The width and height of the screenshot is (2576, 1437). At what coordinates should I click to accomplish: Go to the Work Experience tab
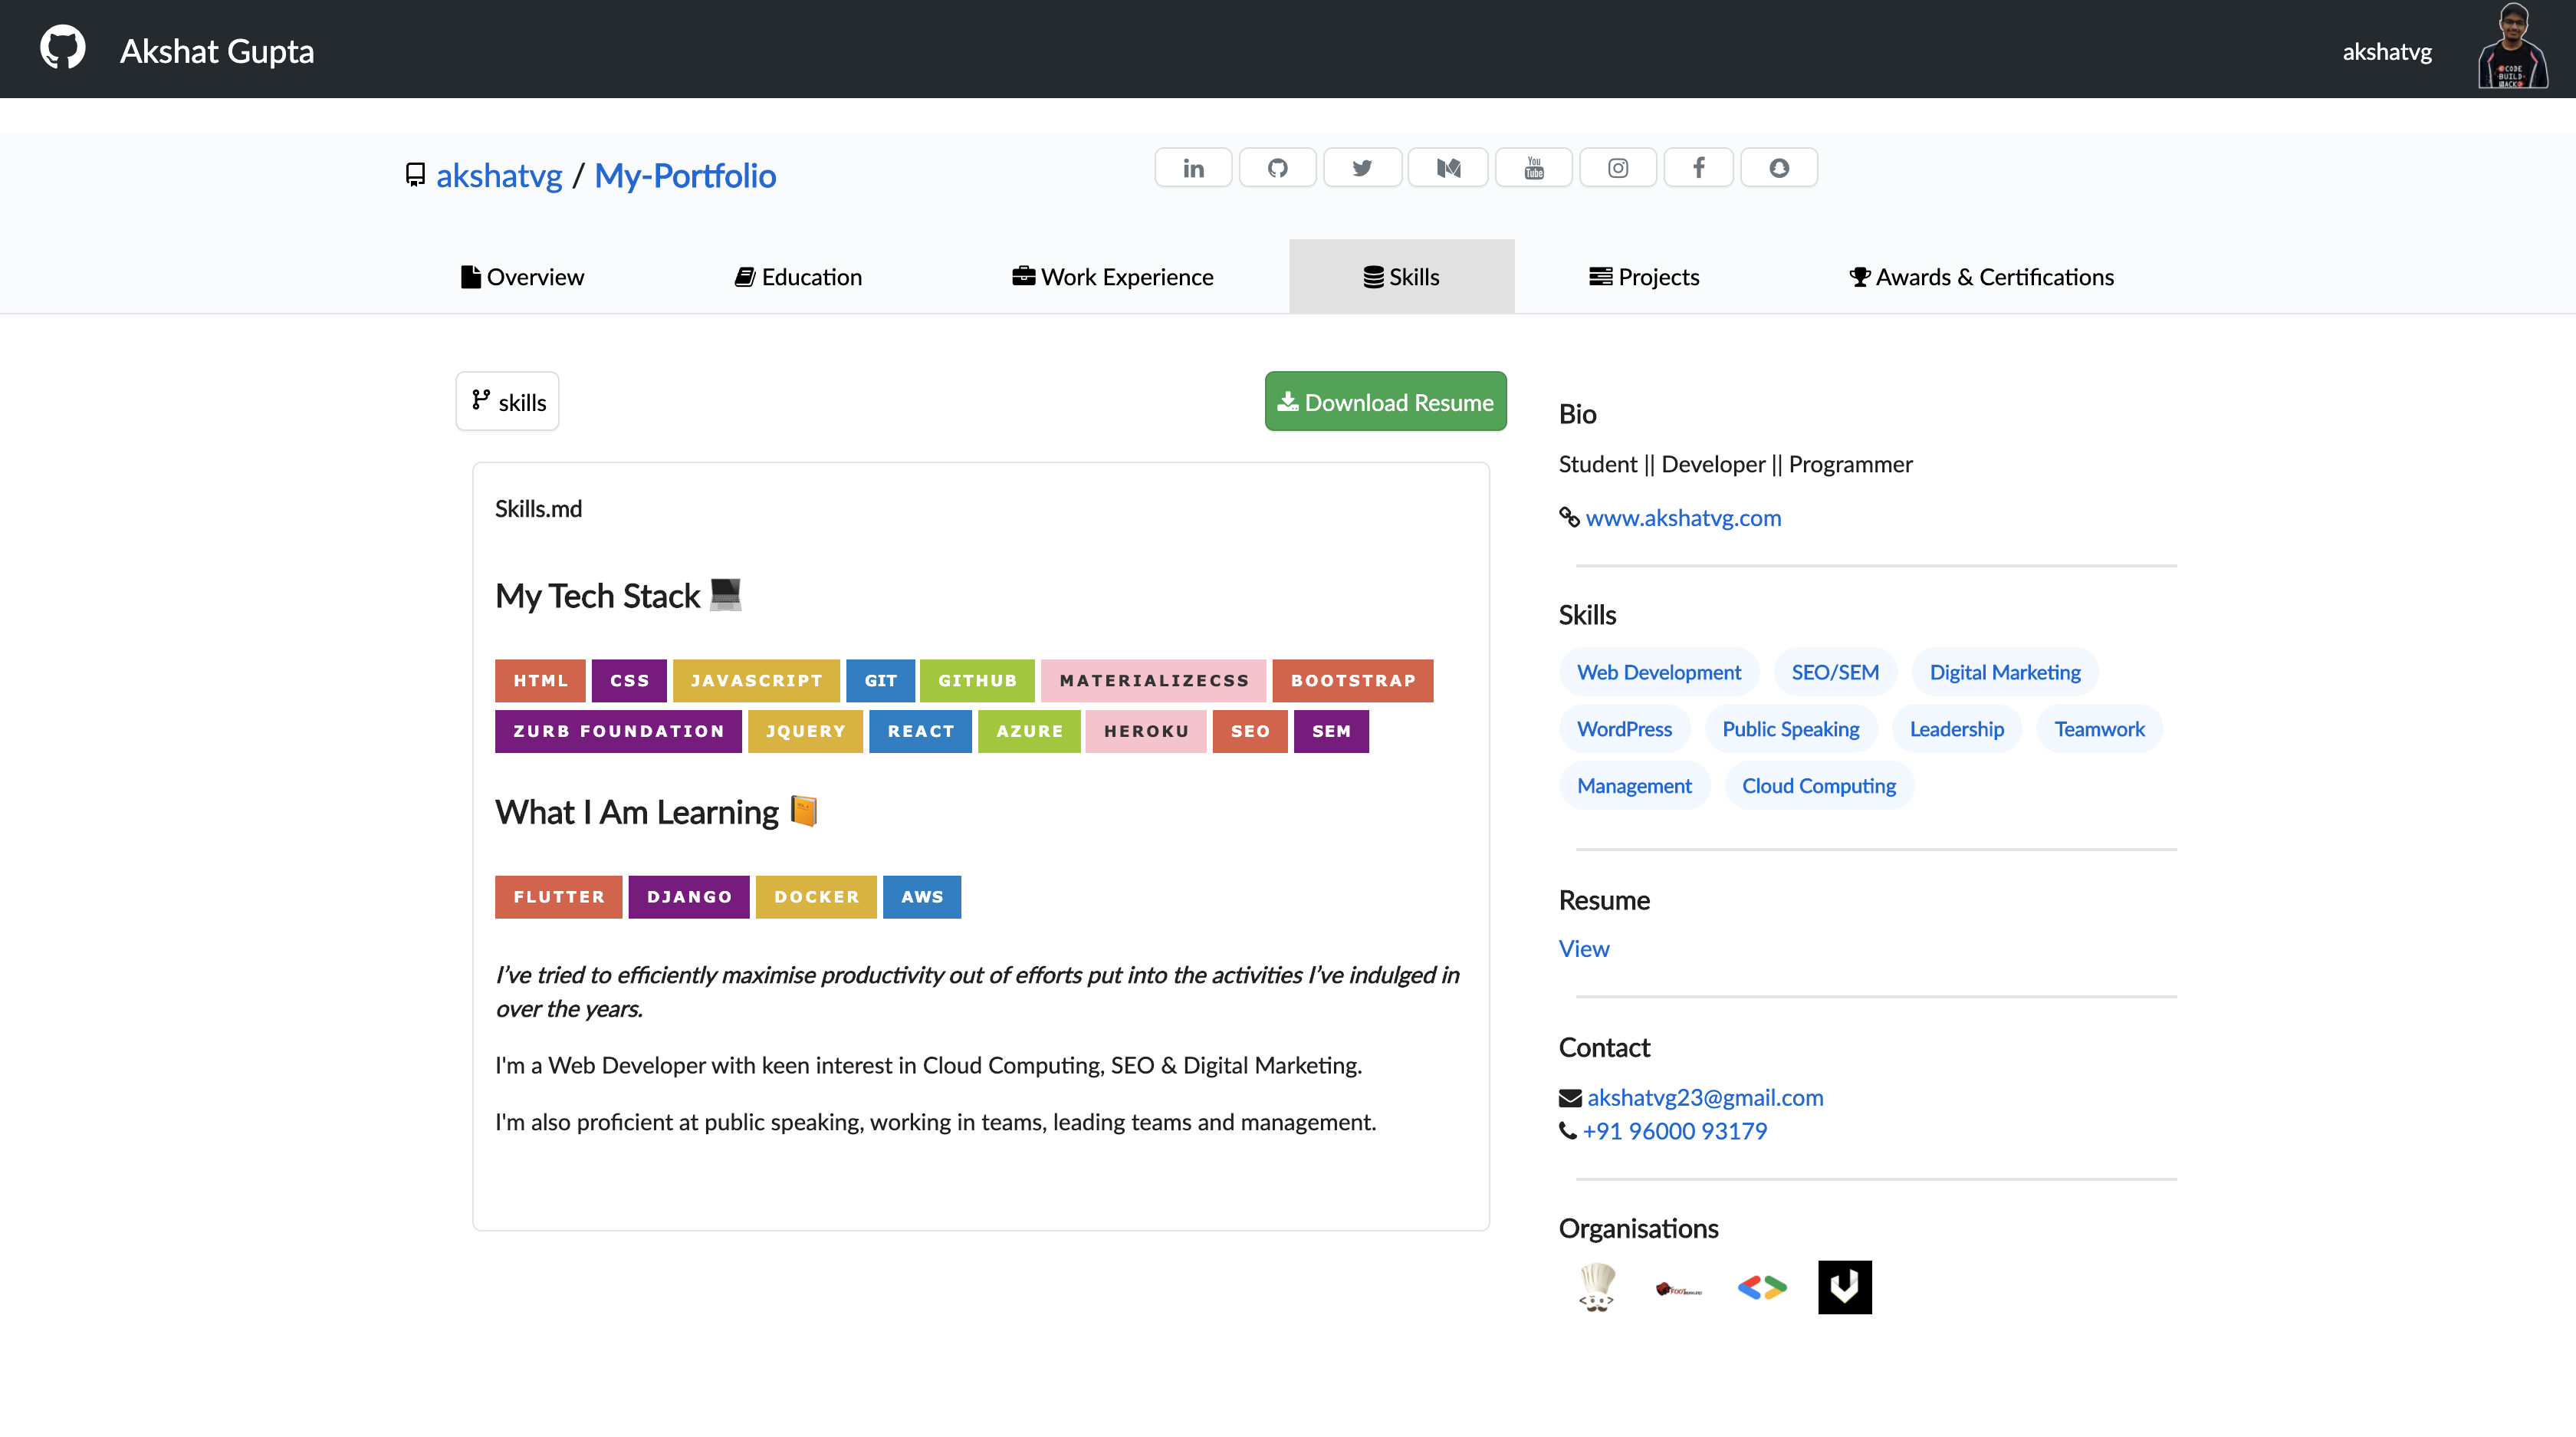(x=1113, y=277)
